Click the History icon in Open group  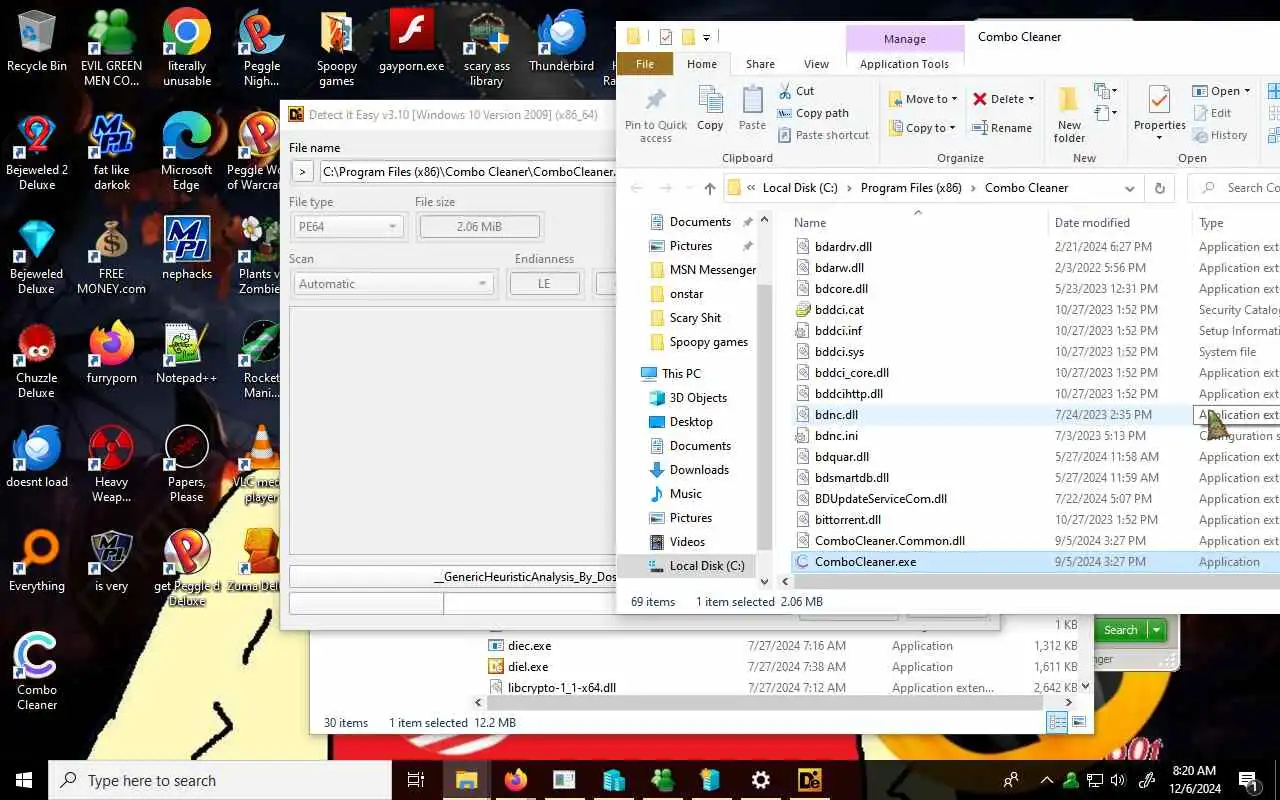pos(1220,135)
